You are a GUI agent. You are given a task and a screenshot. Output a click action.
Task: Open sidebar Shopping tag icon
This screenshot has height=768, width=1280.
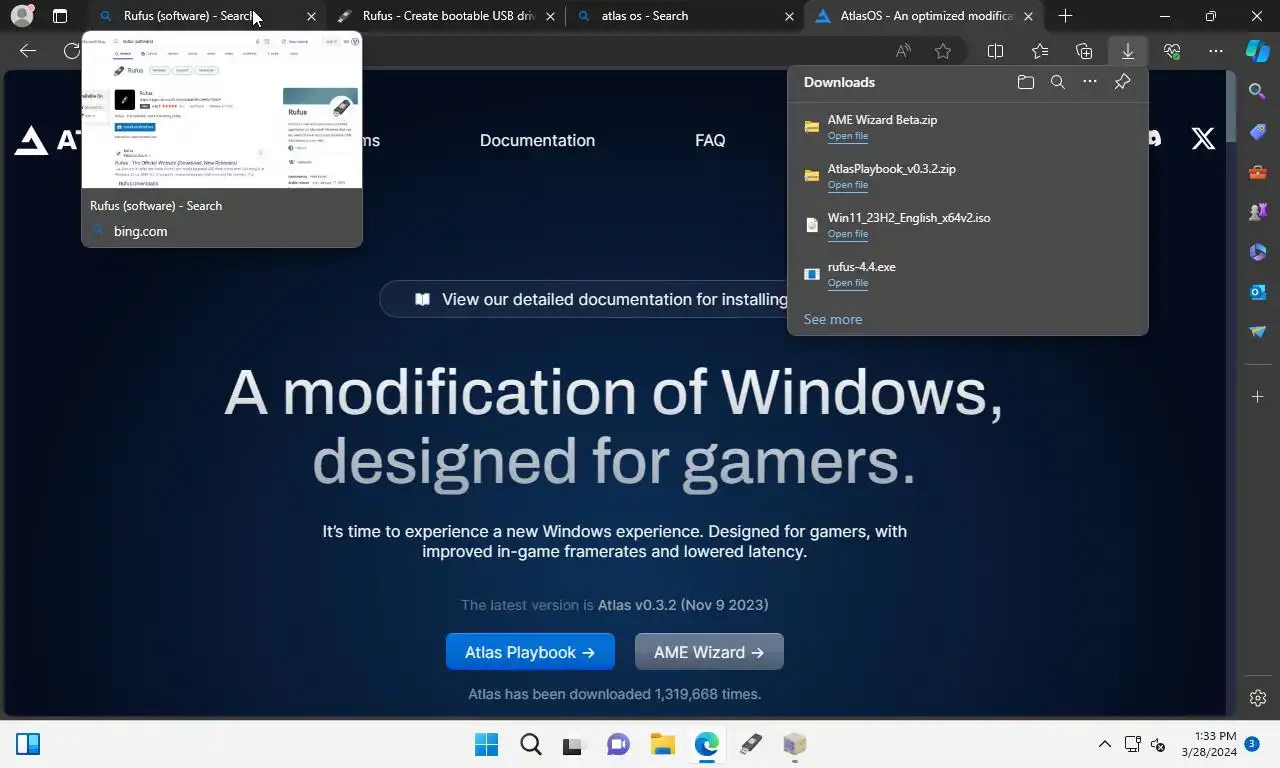1258,132
